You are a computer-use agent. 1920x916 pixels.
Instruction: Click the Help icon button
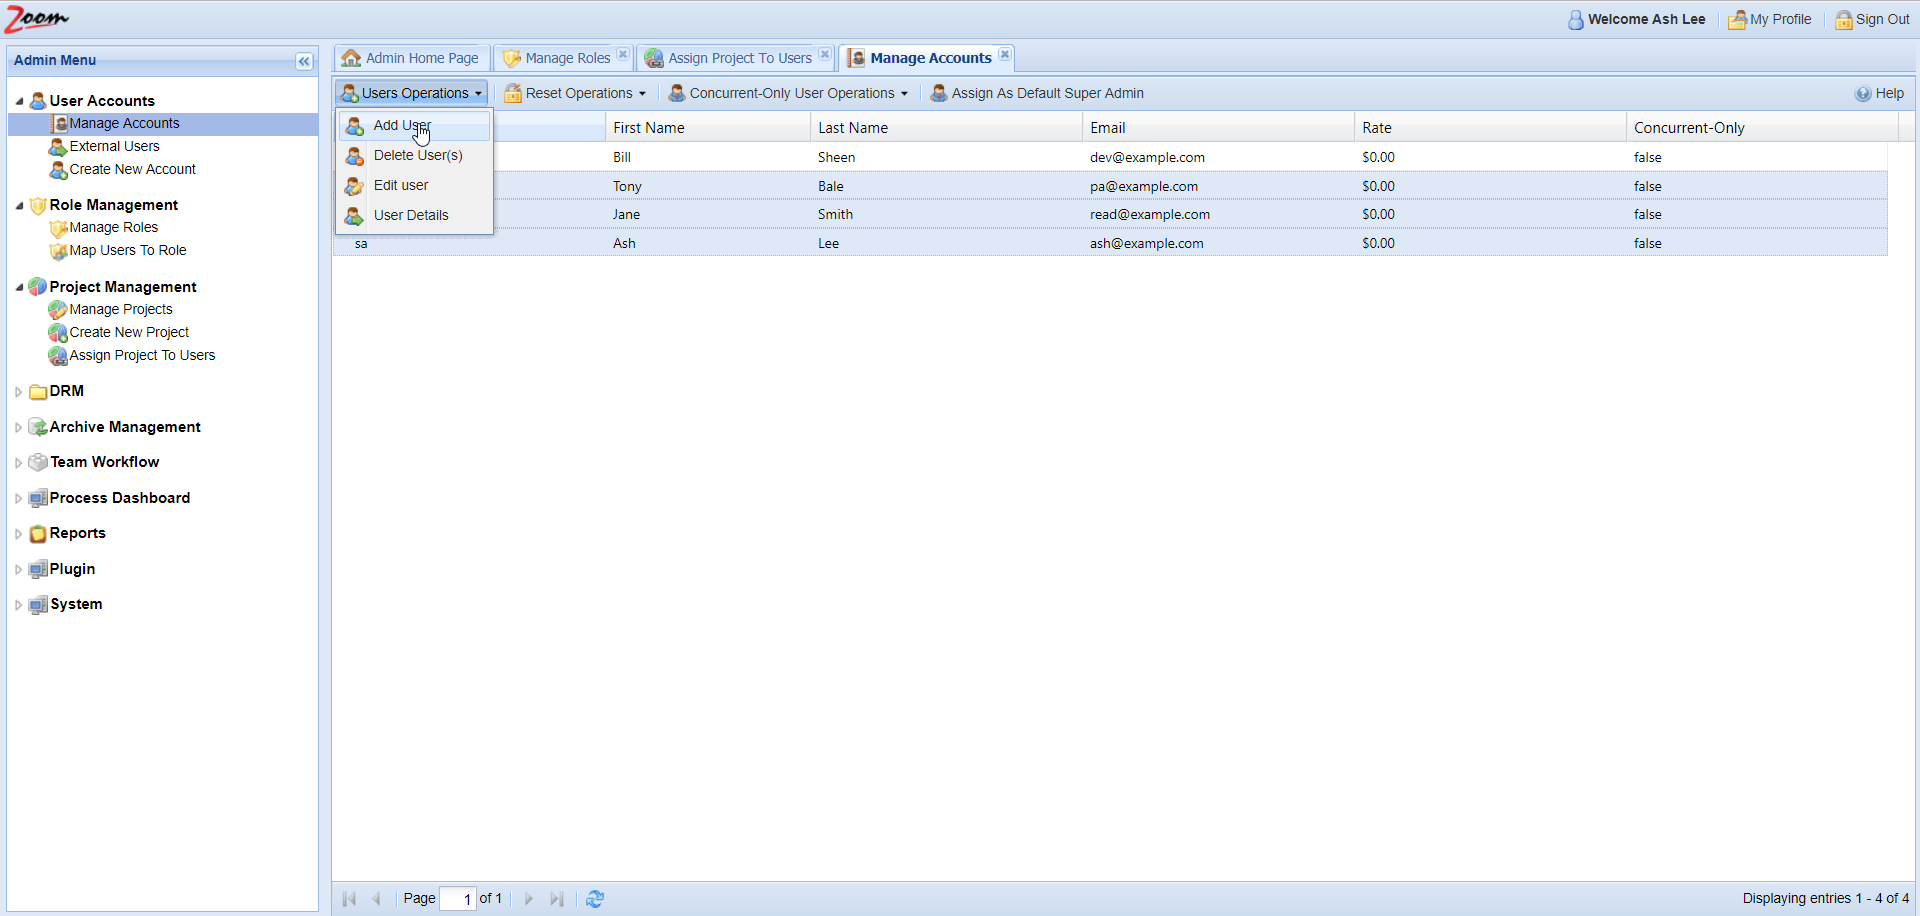(1879, 94)
